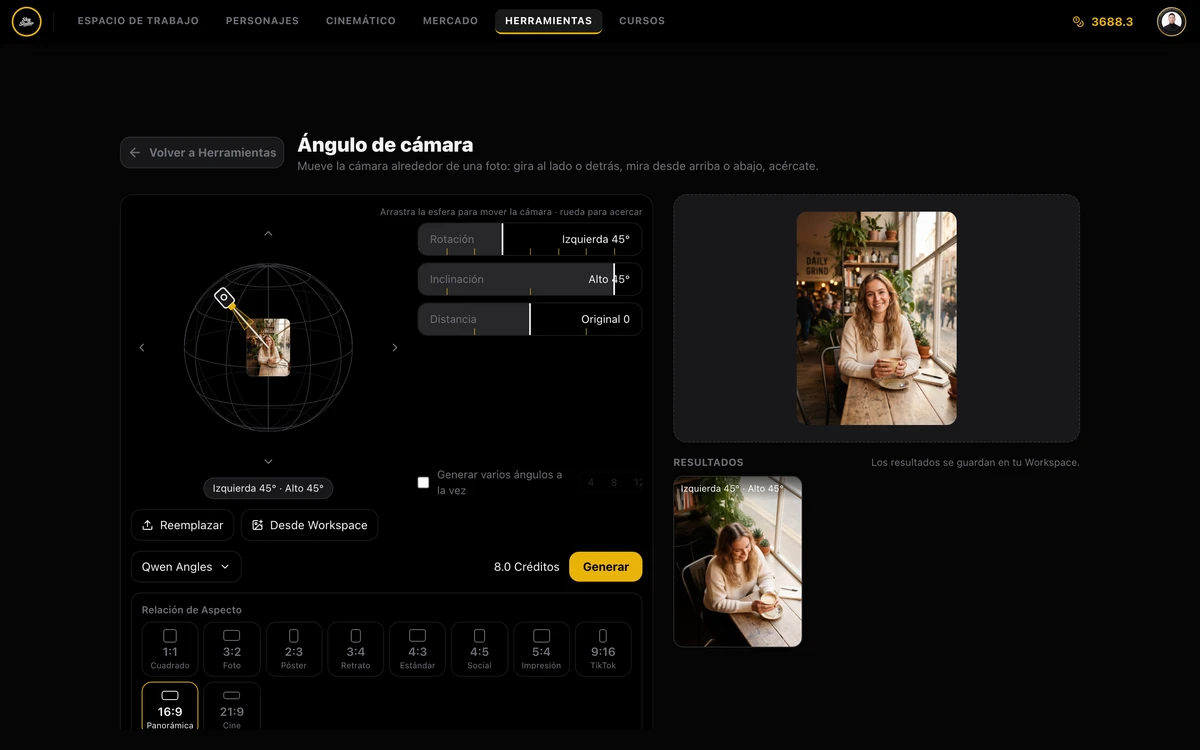Click the photo at the sphere's center

point(268,347)
